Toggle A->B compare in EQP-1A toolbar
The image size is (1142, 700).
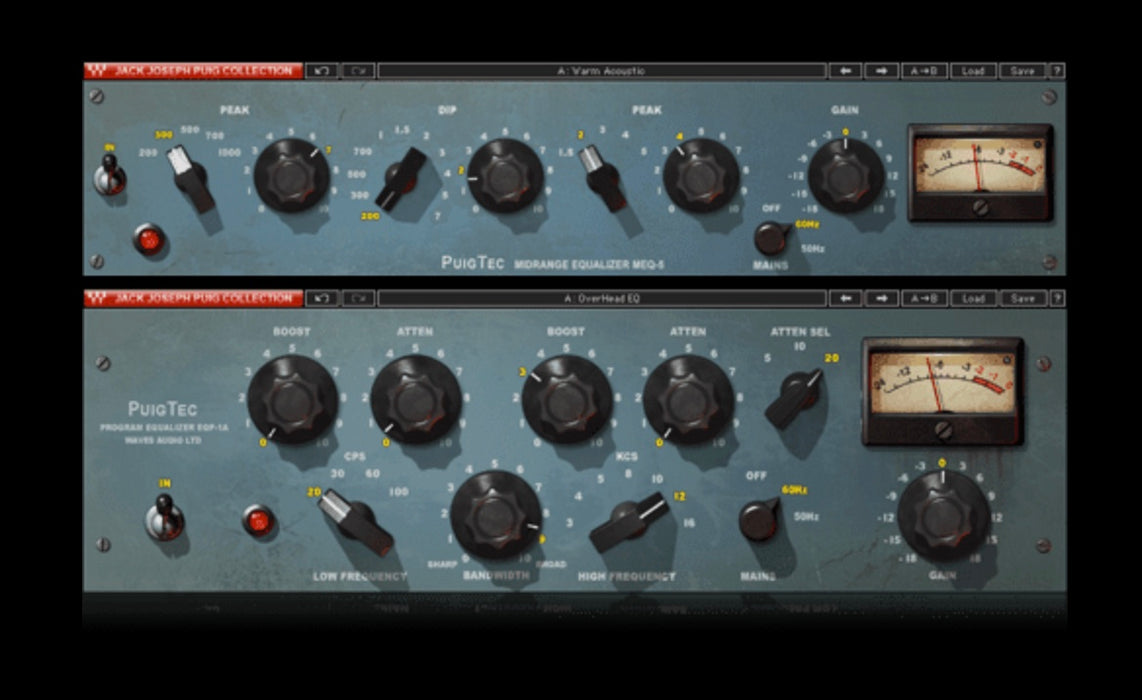click(924, 298)
